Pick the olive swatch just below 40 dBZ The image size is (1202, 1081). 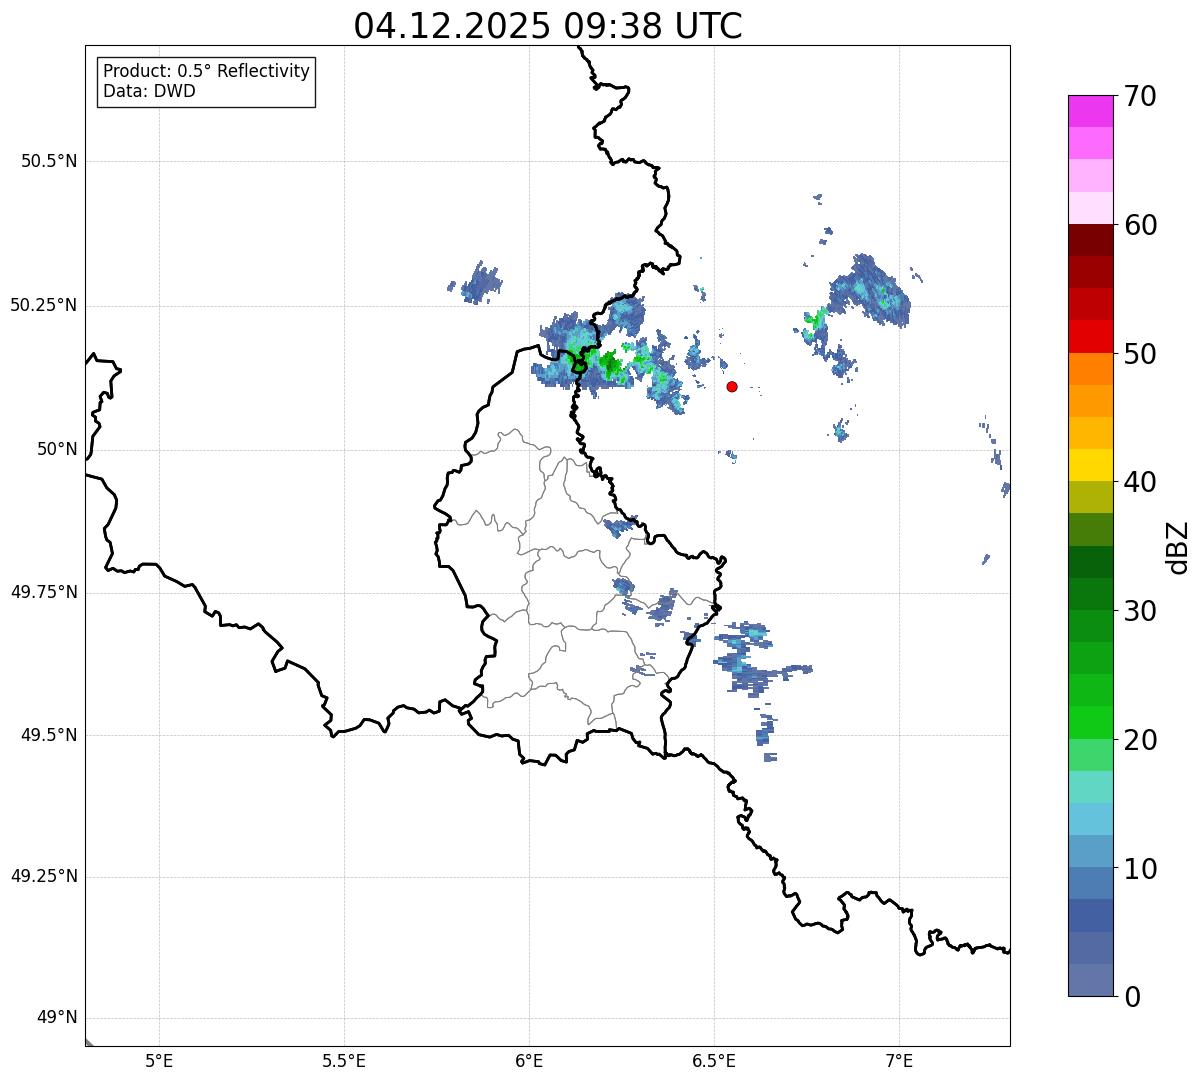(1090, 497)
